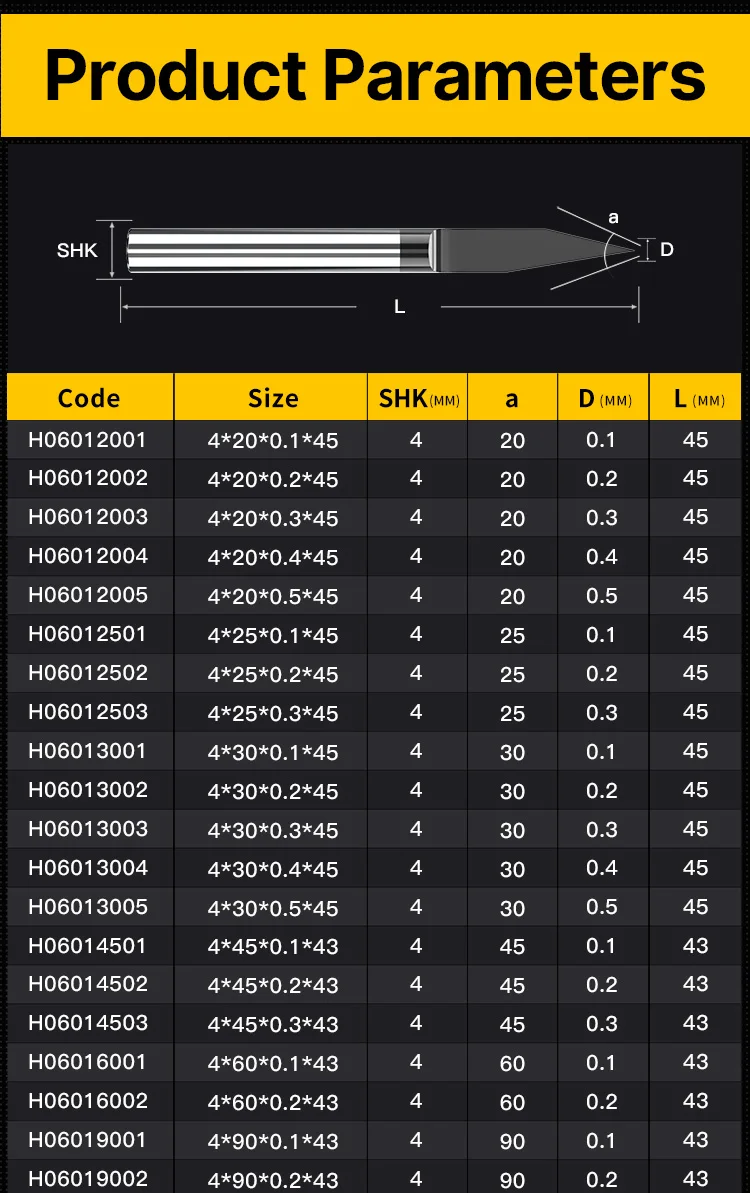The width and height of the screenshot is (750, 1193).
Task: Click the SHK(MM) column header
Action: 419,398
